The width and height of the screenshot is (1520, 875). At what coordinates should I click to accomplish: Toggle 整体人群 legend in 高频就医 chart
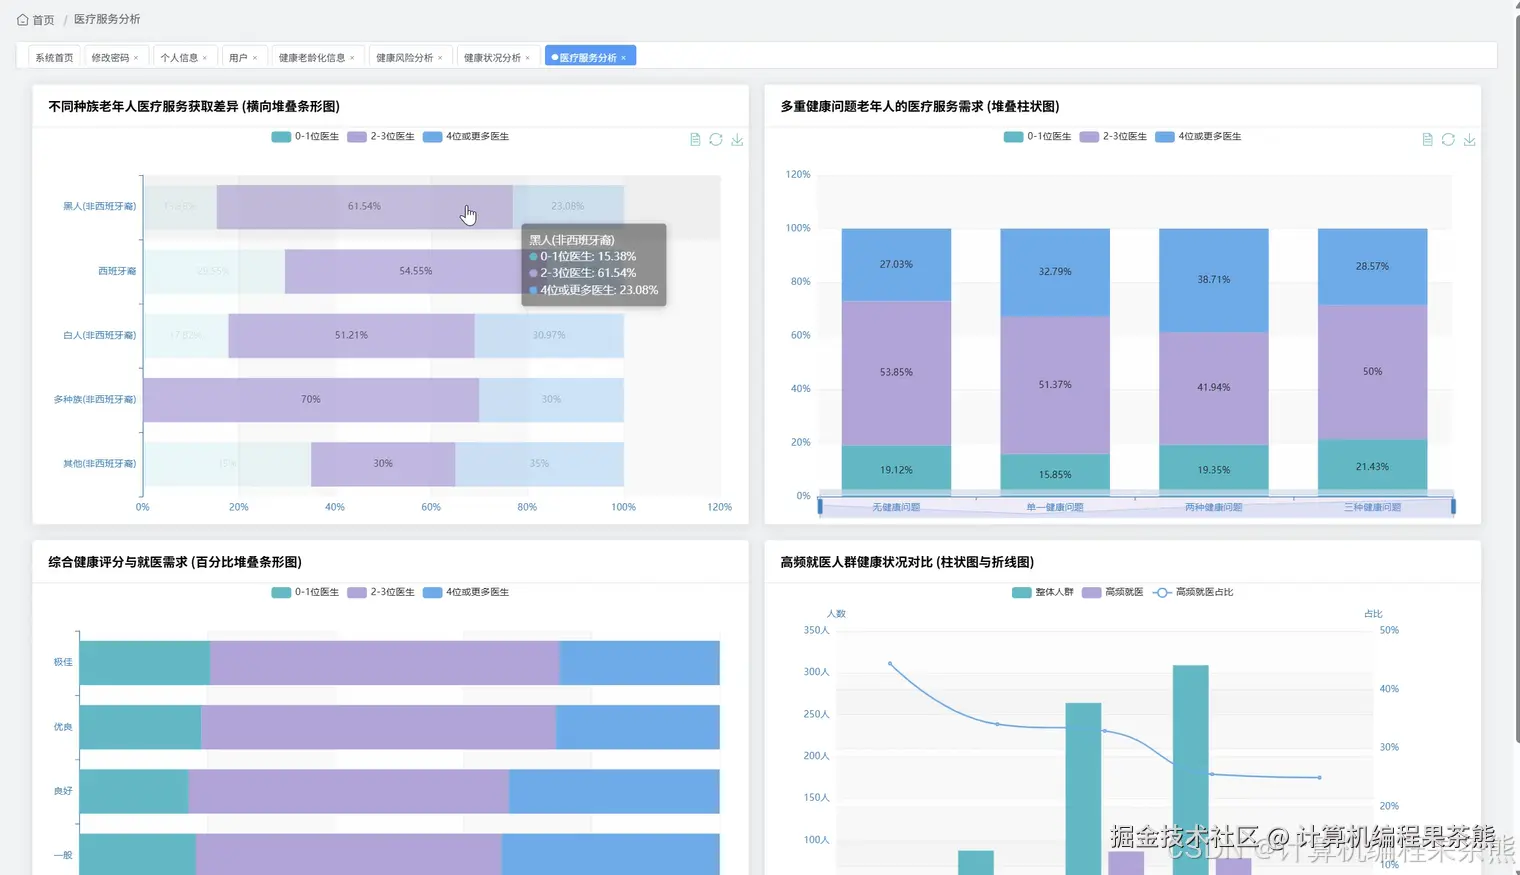(1043, 593)
